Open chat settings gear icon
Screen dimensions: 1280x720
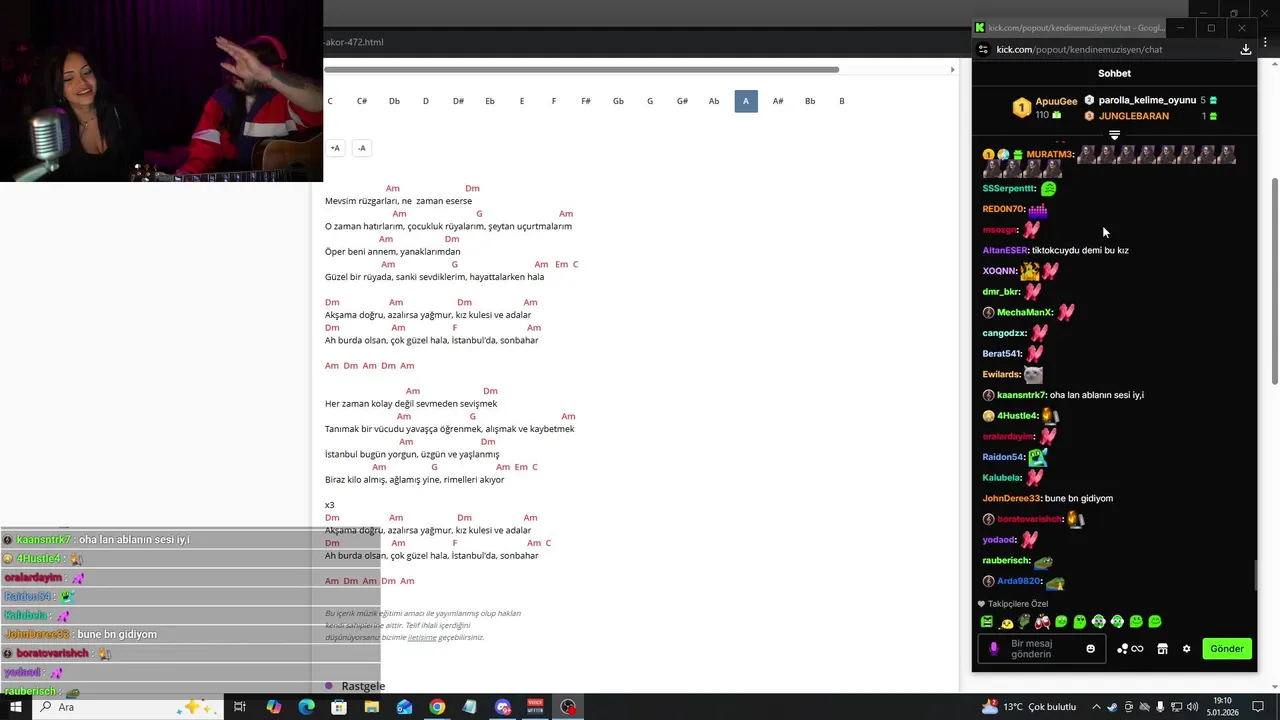tap(1186, 648)
